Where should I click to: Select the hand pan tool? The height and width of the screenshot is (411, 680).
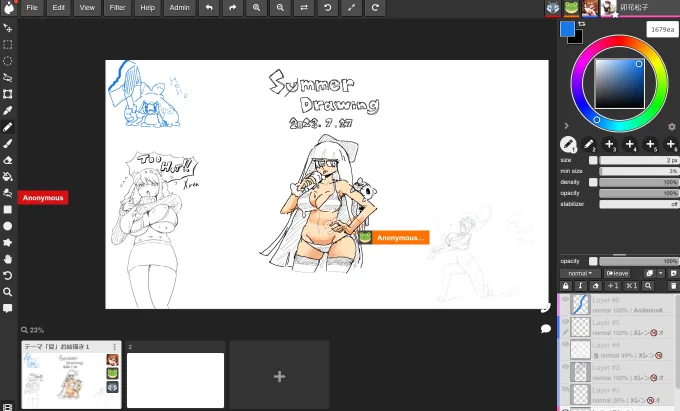point(7,259)
